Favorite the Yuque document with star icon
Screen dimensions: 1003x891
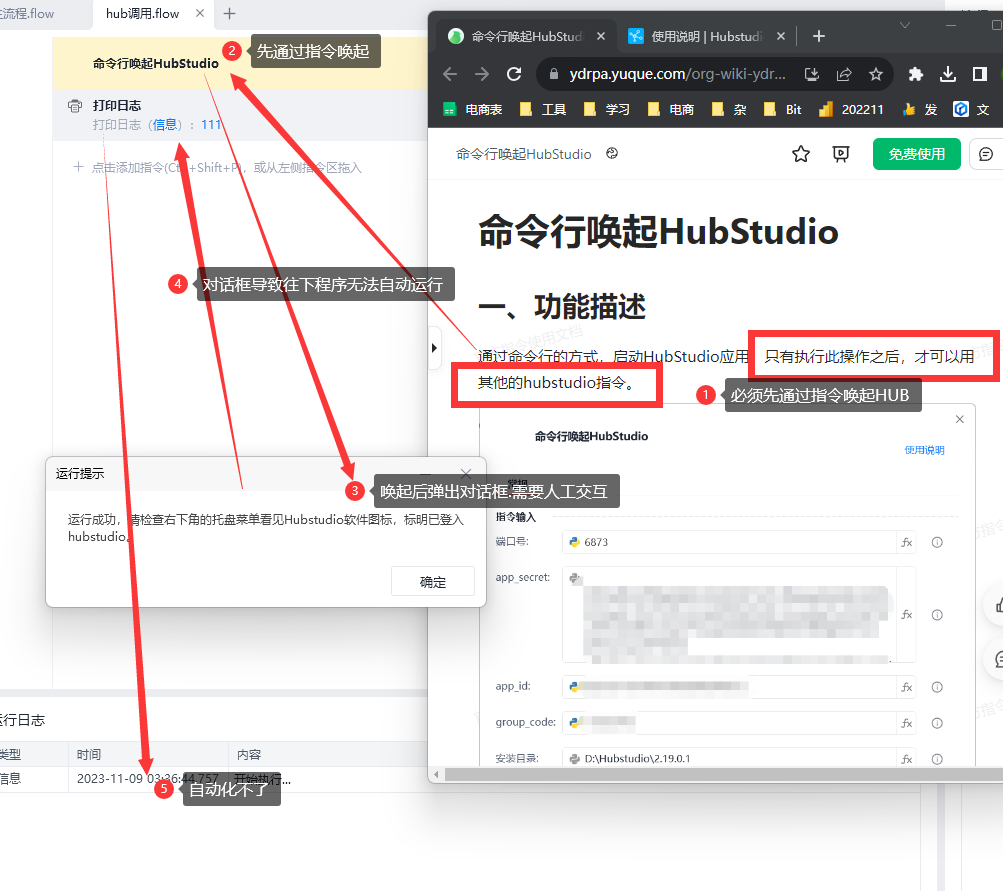[801, 154]
